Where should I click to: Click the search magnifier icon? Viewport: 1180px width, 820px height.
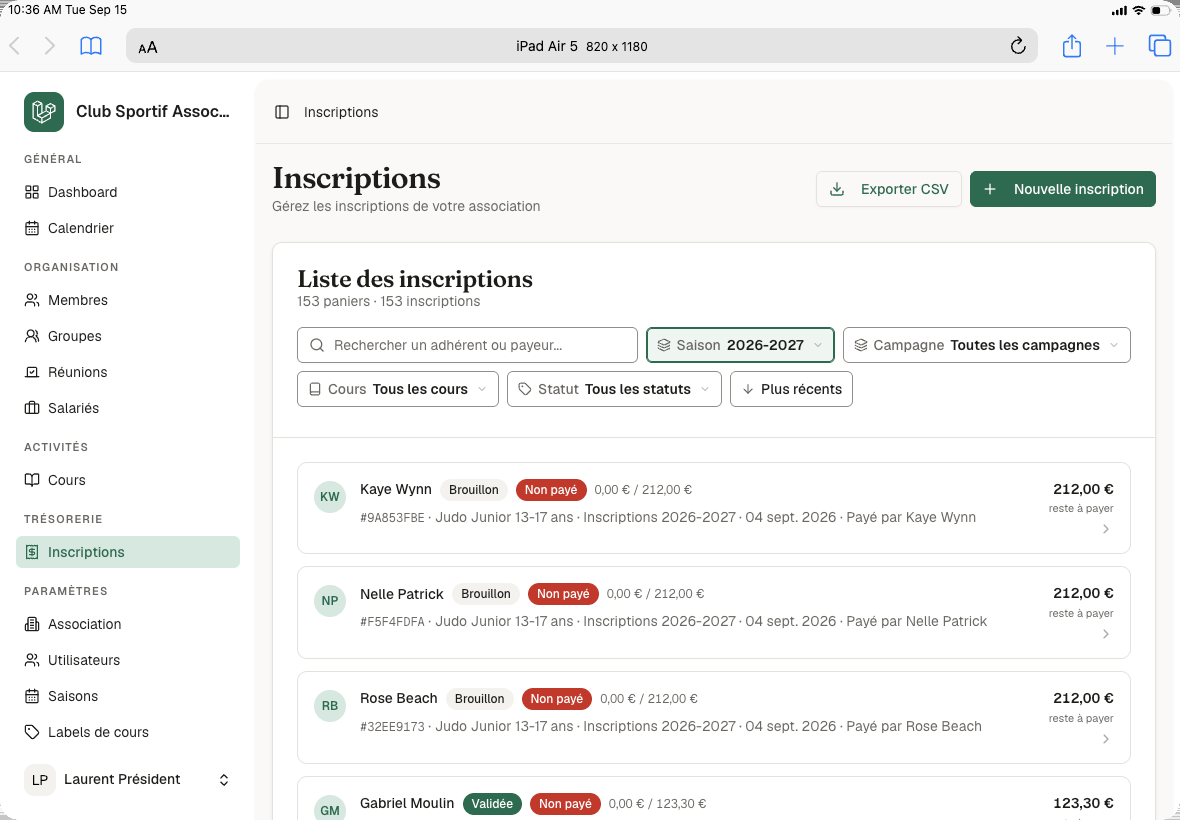point(317,345)
